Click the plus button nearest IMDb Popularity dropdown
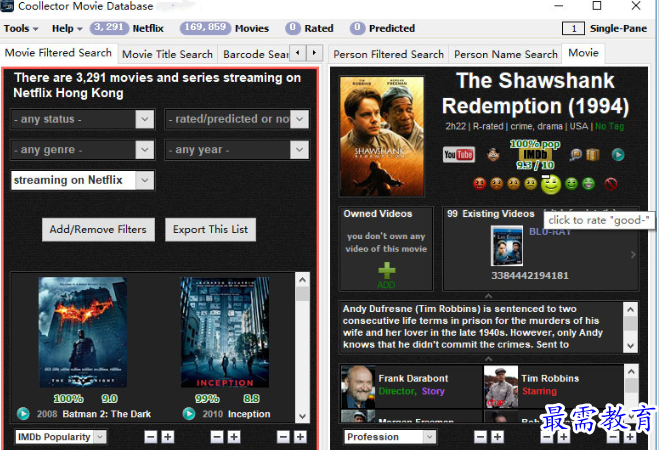Viewport: 664px width, 450px height. point(168,437)
